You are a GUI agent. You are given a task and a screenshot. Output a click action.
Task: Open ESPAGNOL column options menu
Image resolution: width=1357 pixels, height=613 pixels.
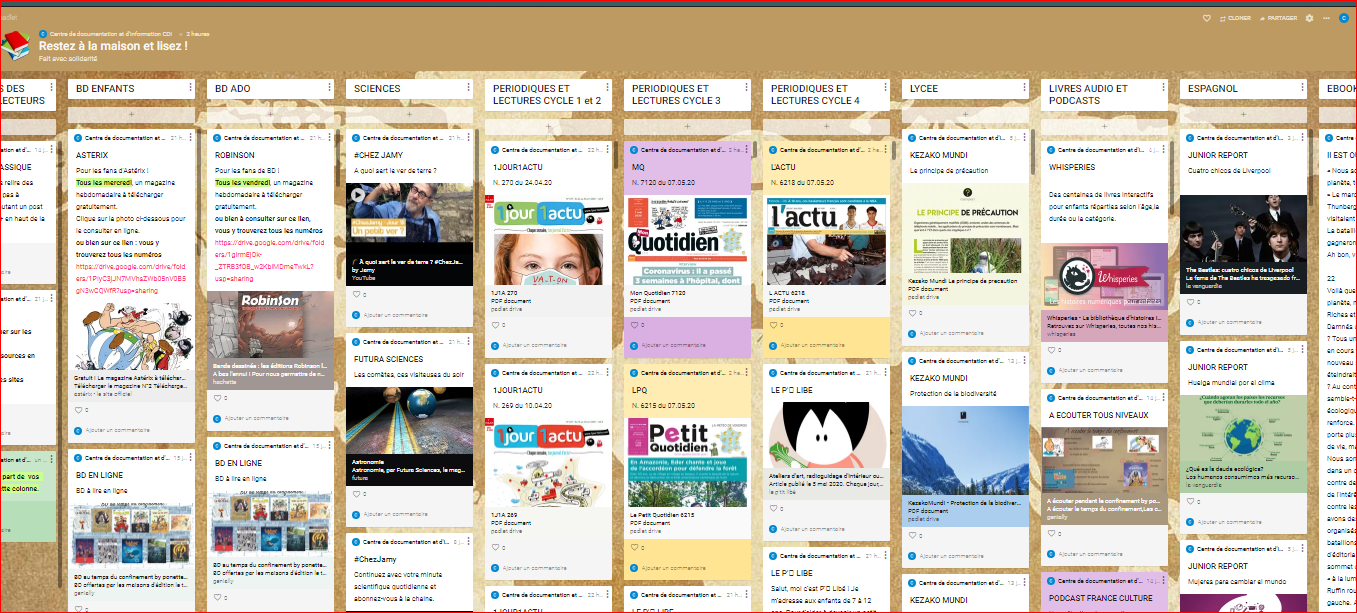(1302, 88)
